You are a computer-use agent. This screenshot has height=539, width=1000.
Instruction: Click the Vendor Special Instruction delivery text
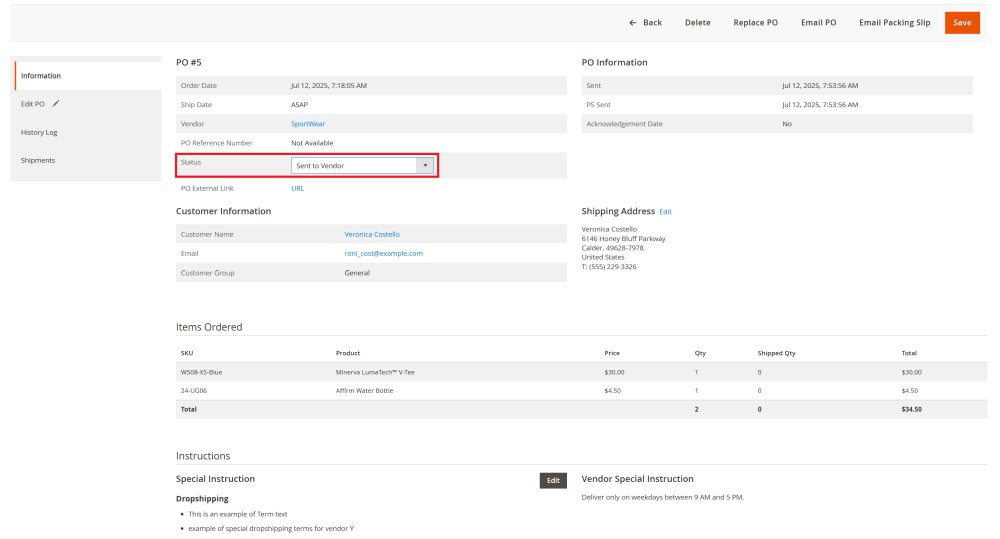pyautogui.click(x=663, y=497)
